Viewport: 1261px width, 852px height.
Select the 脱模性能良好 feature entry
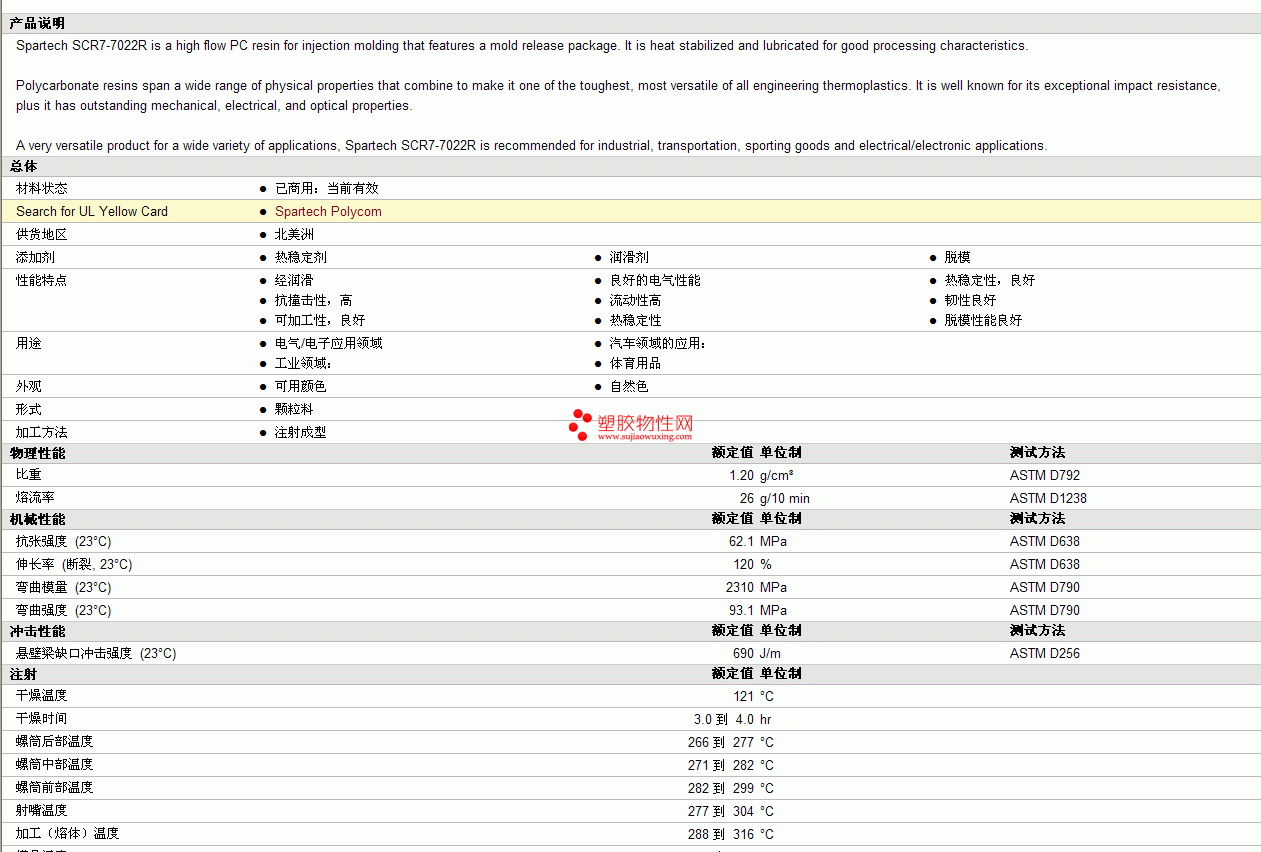tap(984, 320)
